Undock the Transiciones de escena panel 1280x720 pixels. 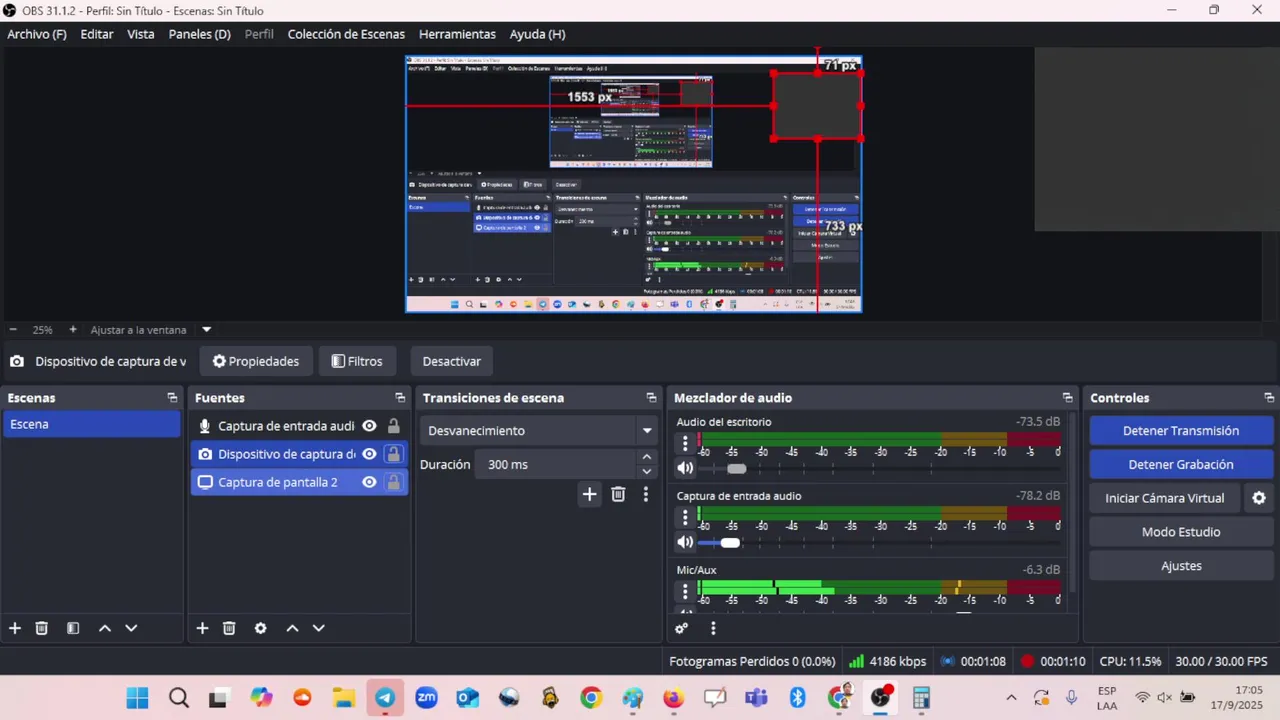tap(651, 398)
